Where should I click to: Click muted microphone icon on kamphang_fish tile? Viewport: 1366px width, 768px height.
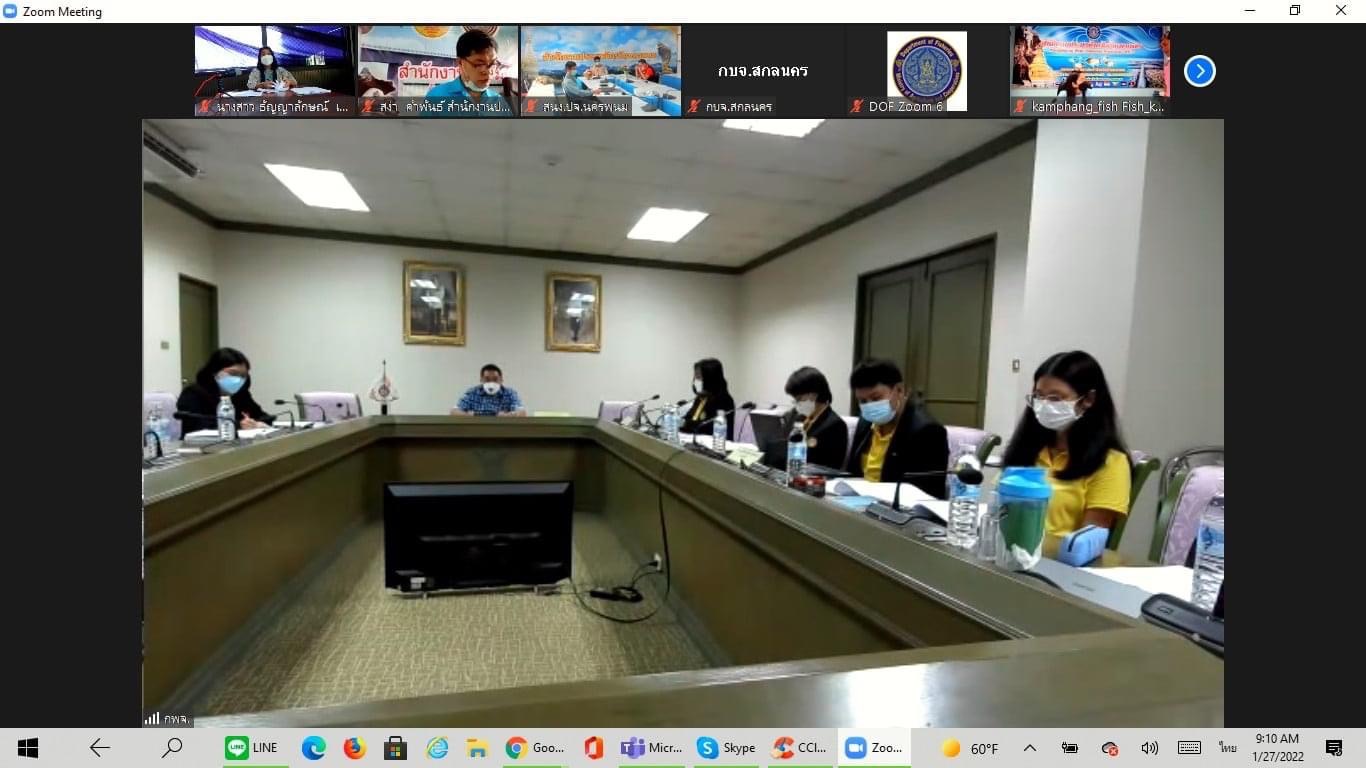pos(1020,106)
